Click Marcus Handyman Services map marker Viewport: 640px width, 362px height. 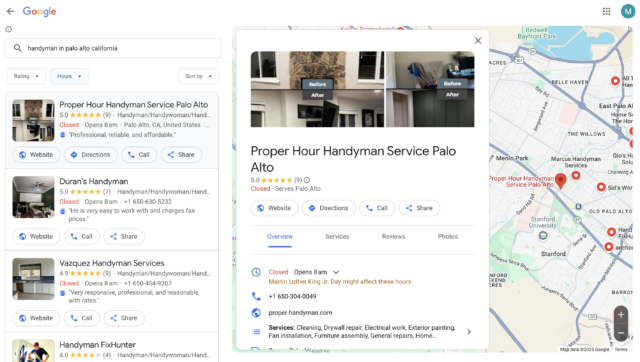pyautogui.click(x=576, y=175)
